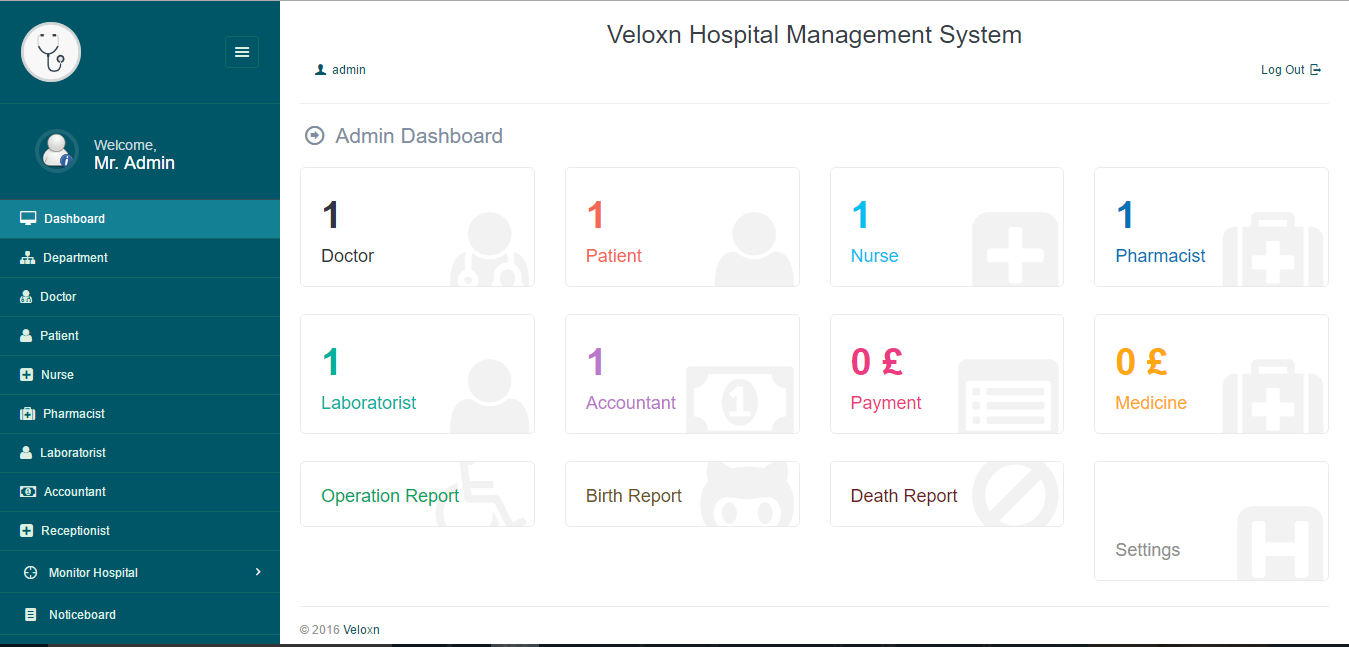1349x647 pixels.
Task: Click the Nurse plus icon in sidebar
Action: (x=27, y=375)
